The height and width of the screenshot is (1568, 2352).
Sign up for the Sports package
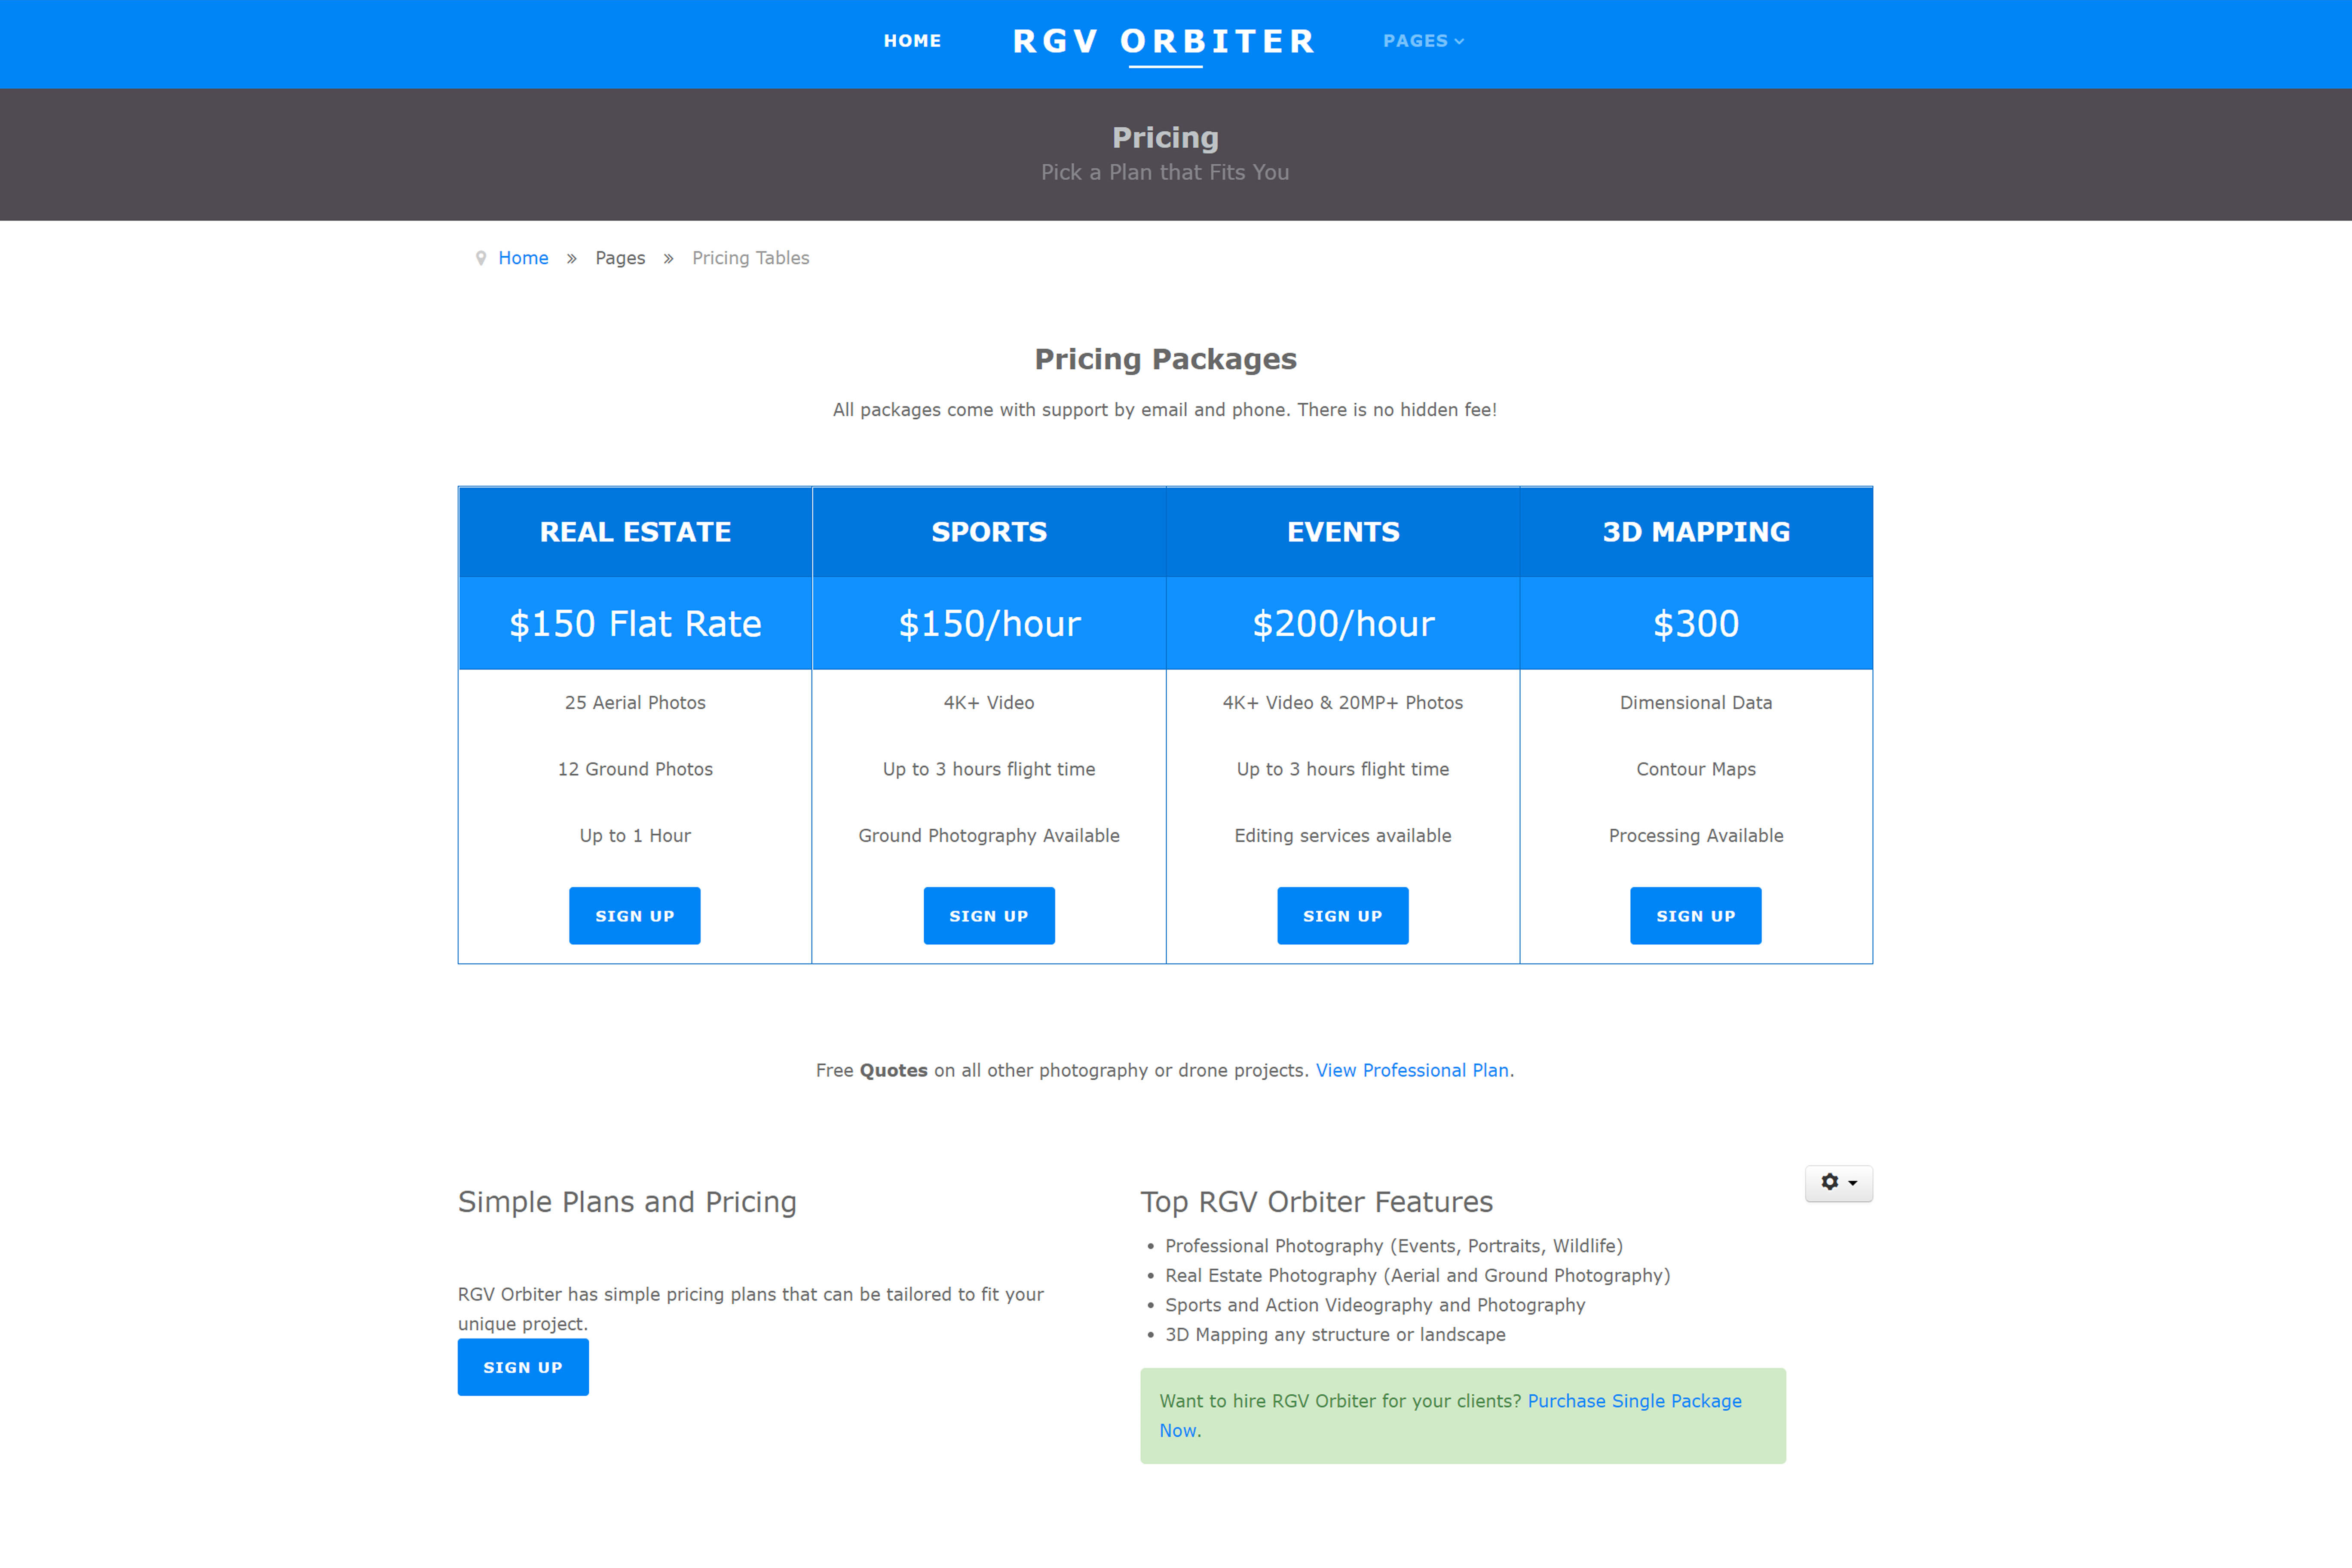tap(989, 916)
